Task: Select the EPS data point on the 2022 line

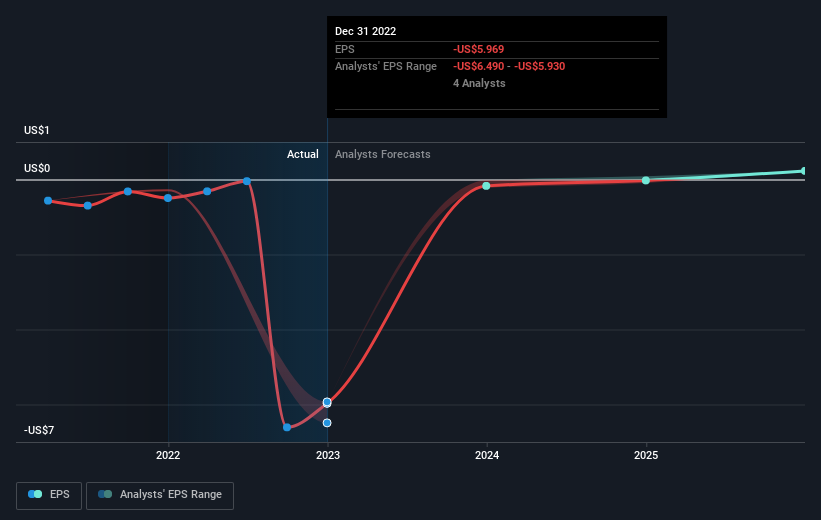Action: pyautogui.click(x=168, y=198)
